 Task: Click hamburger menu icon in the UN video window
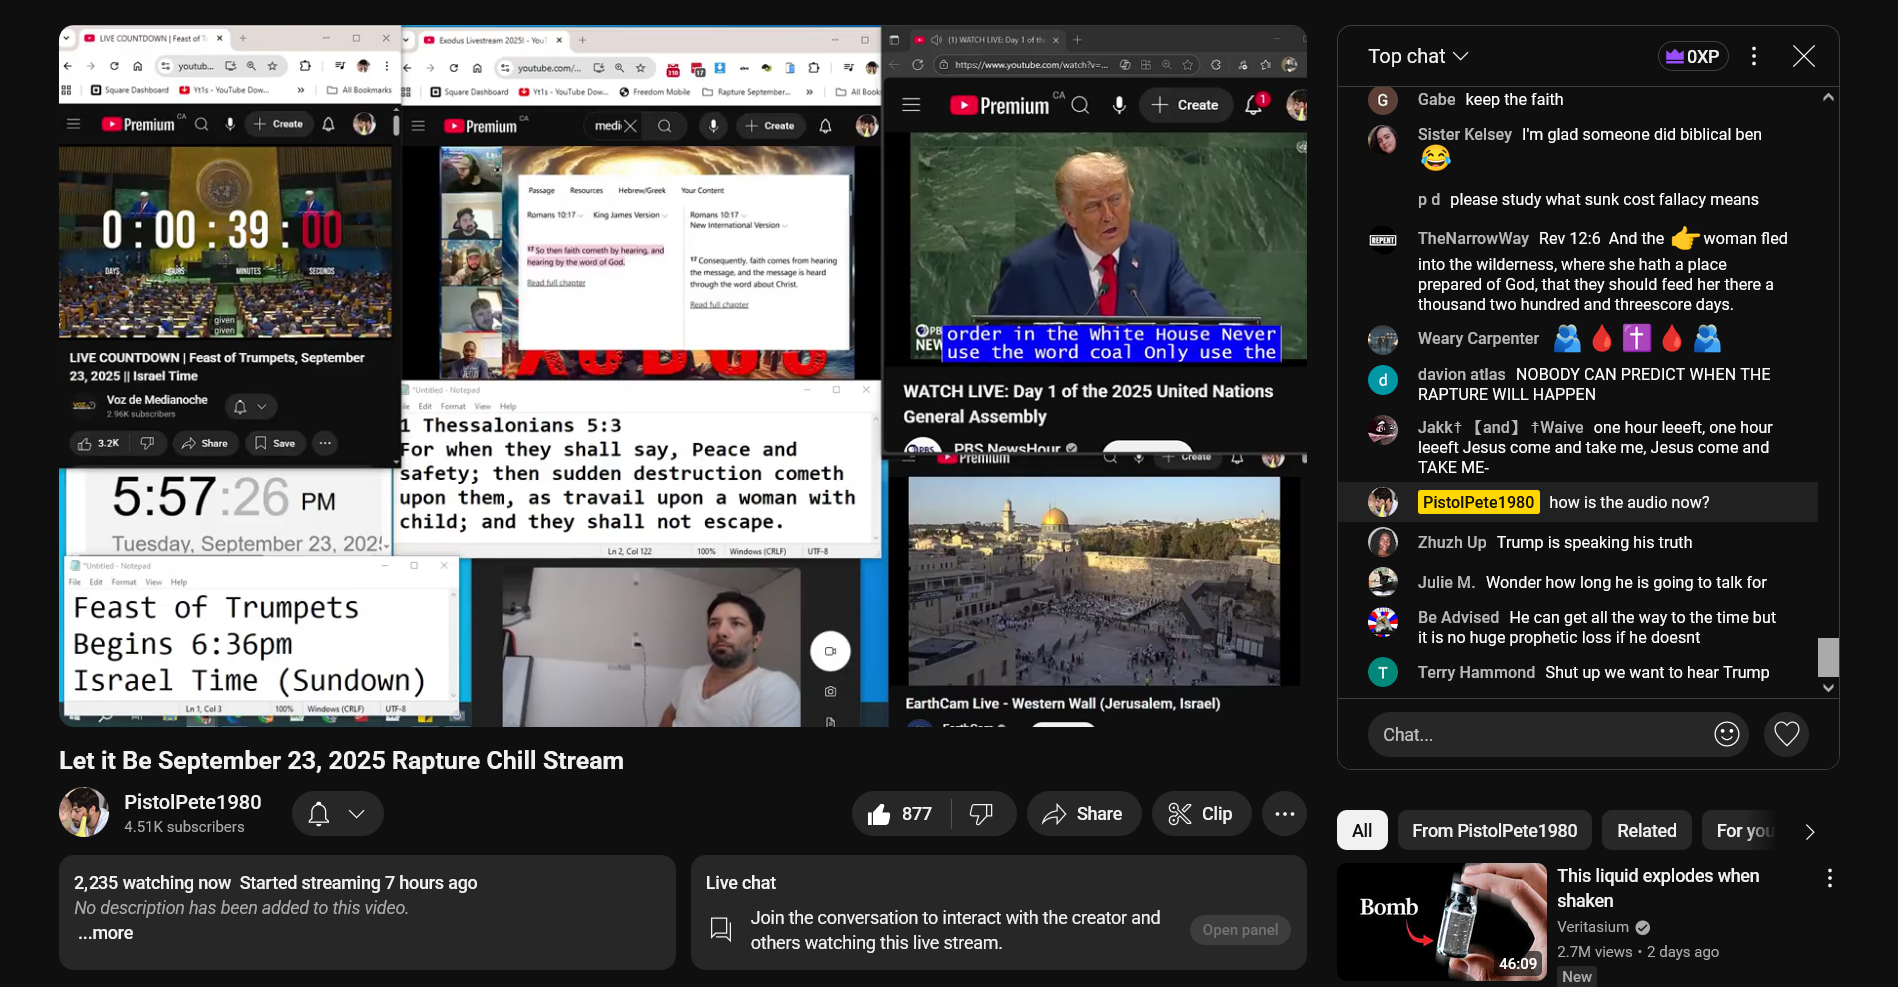(x=911, y=105)
